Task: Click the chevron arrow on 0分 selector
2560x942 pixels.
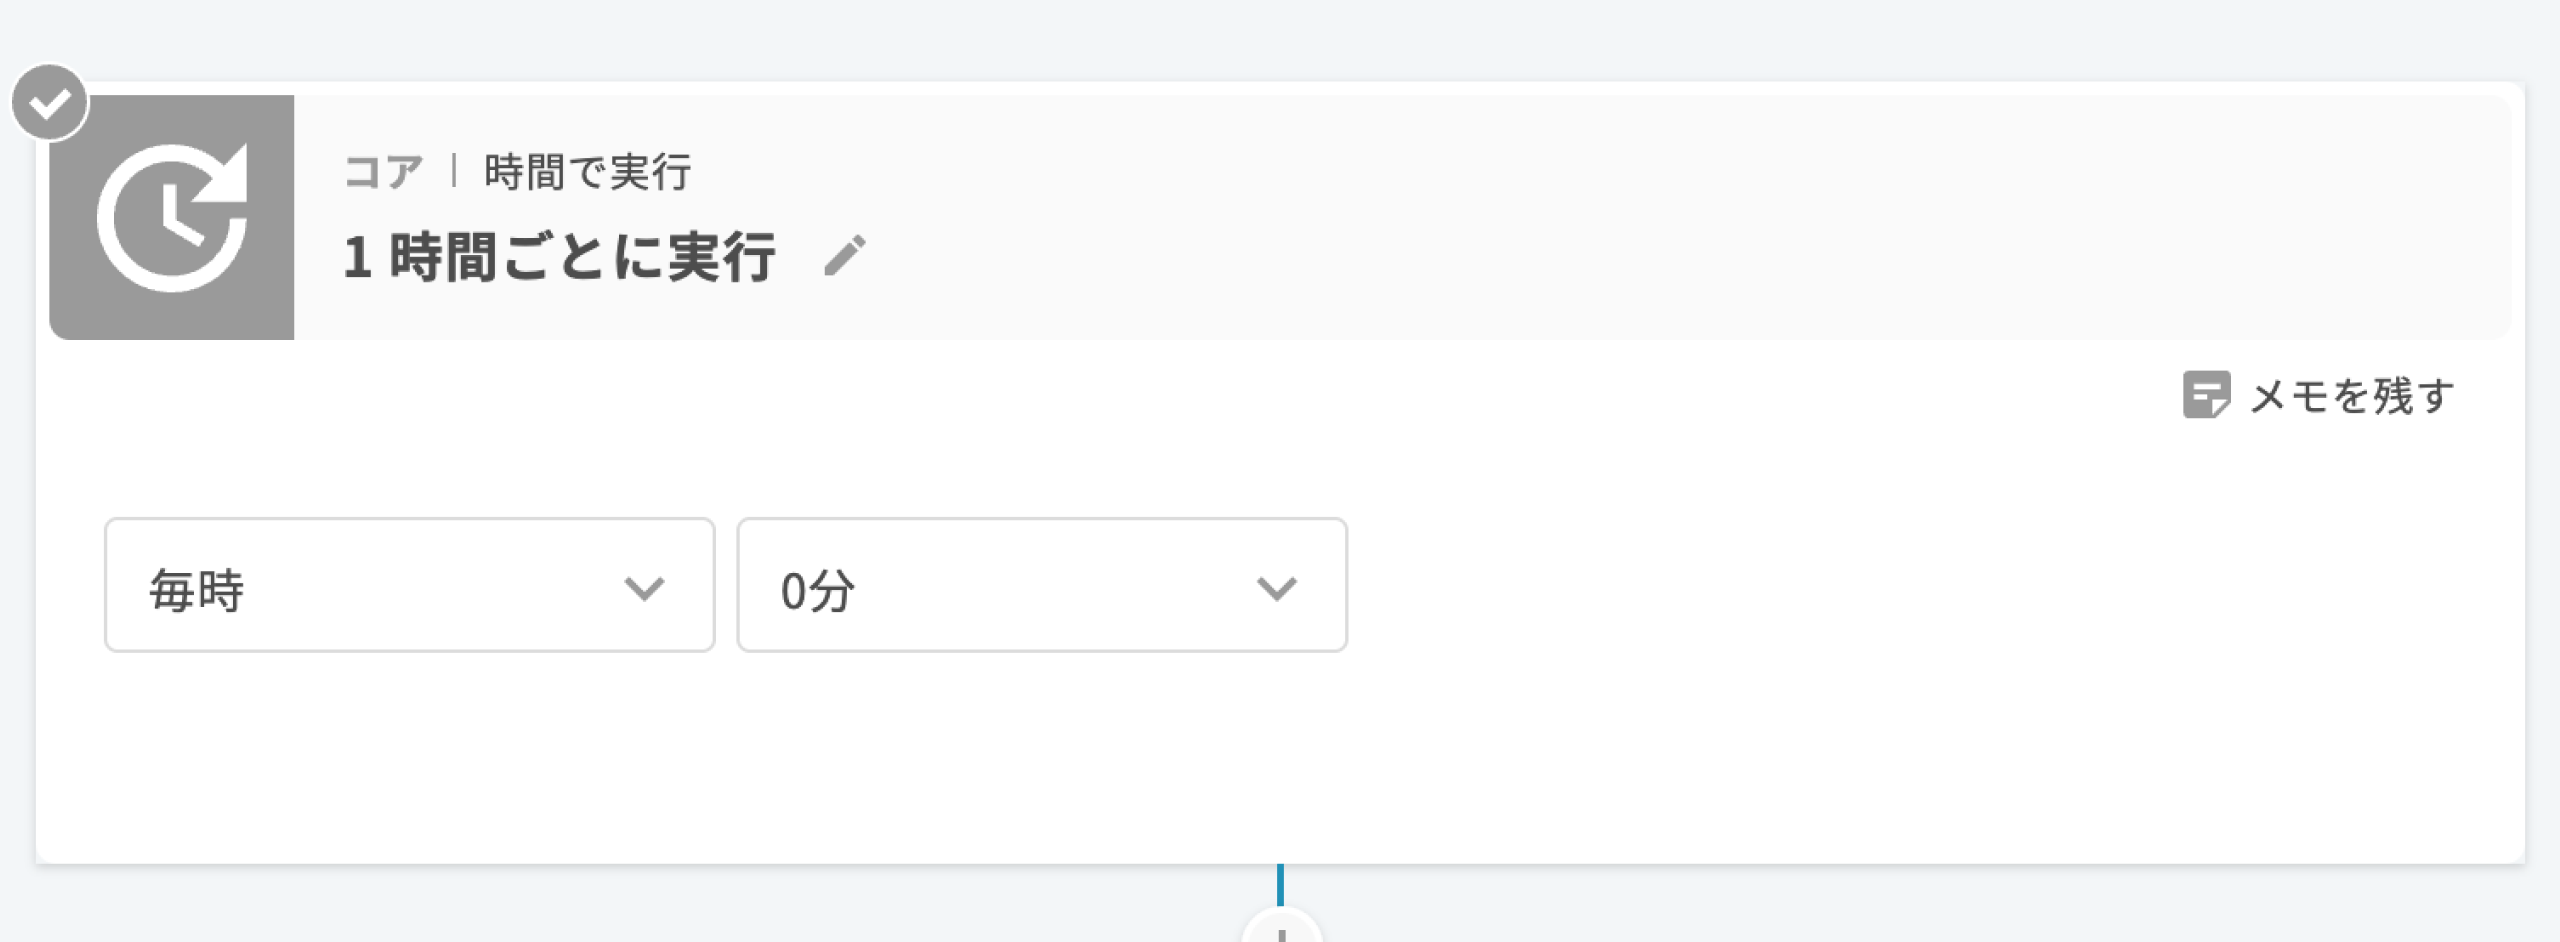Action: [x=1276, y=588]
